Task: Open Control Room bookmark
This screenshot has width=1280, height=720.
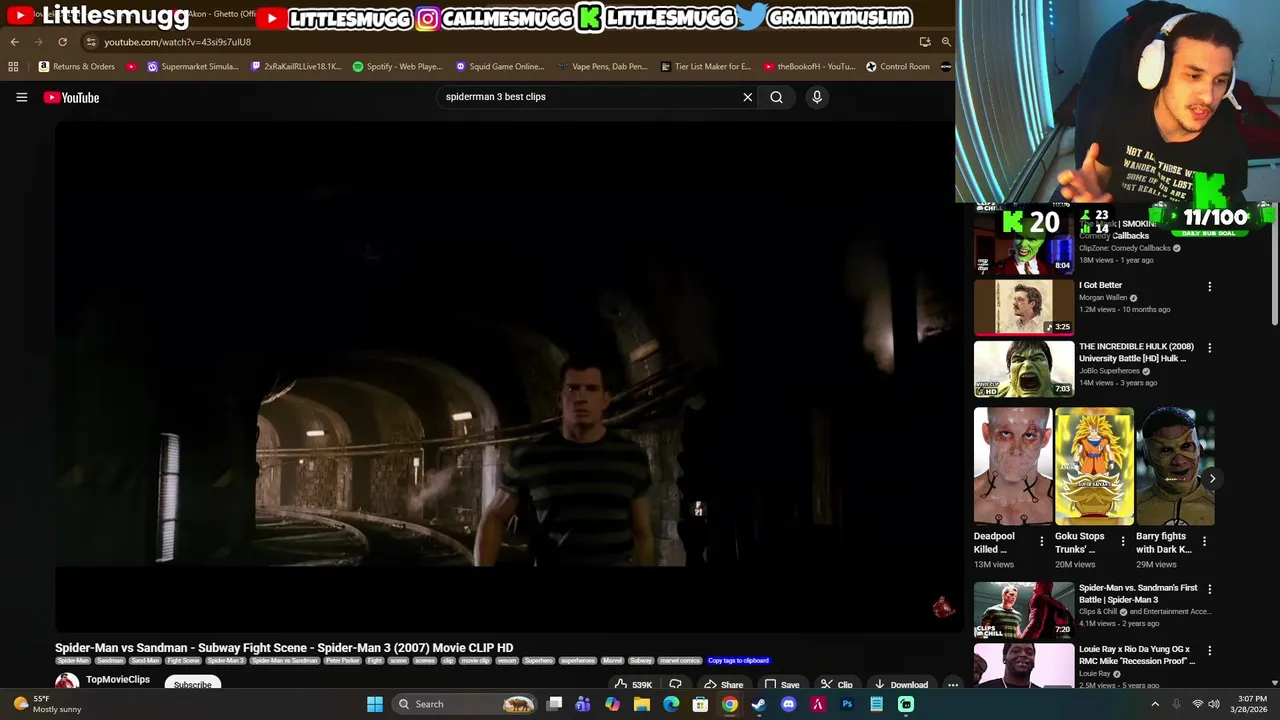Action: point(898,67)
